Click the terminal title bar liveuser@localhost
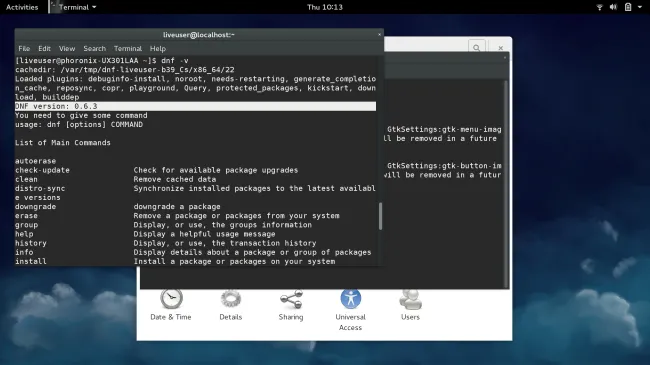Image resolution: width=650 pixels, height=365 pixels. click(x=199, y=35)
